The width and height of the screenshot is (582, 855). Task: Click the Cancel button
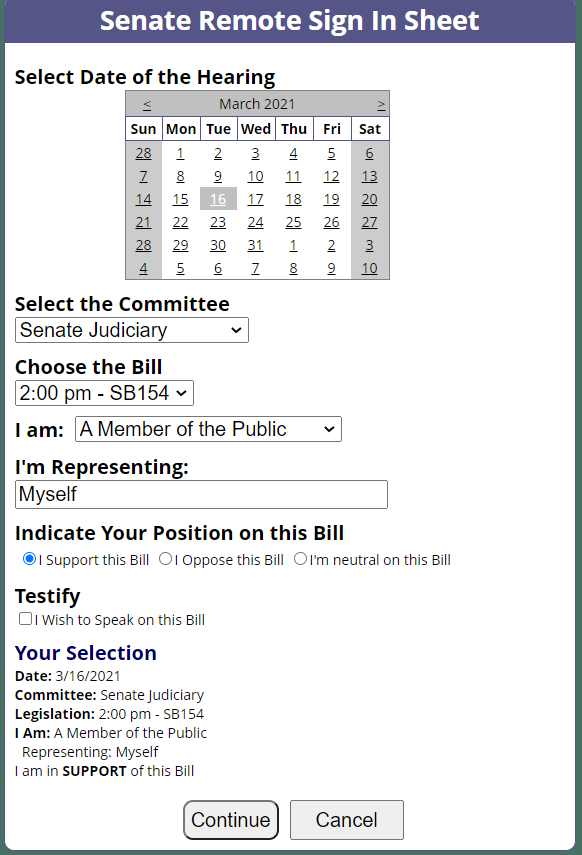coord(346,820)
